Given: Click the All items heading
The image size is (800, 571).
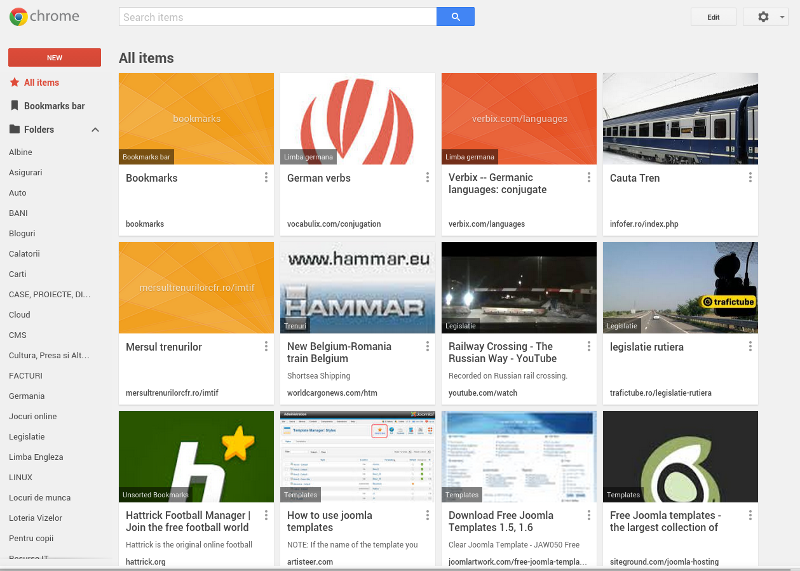Looking at the screenshot, I should [146, 58].
